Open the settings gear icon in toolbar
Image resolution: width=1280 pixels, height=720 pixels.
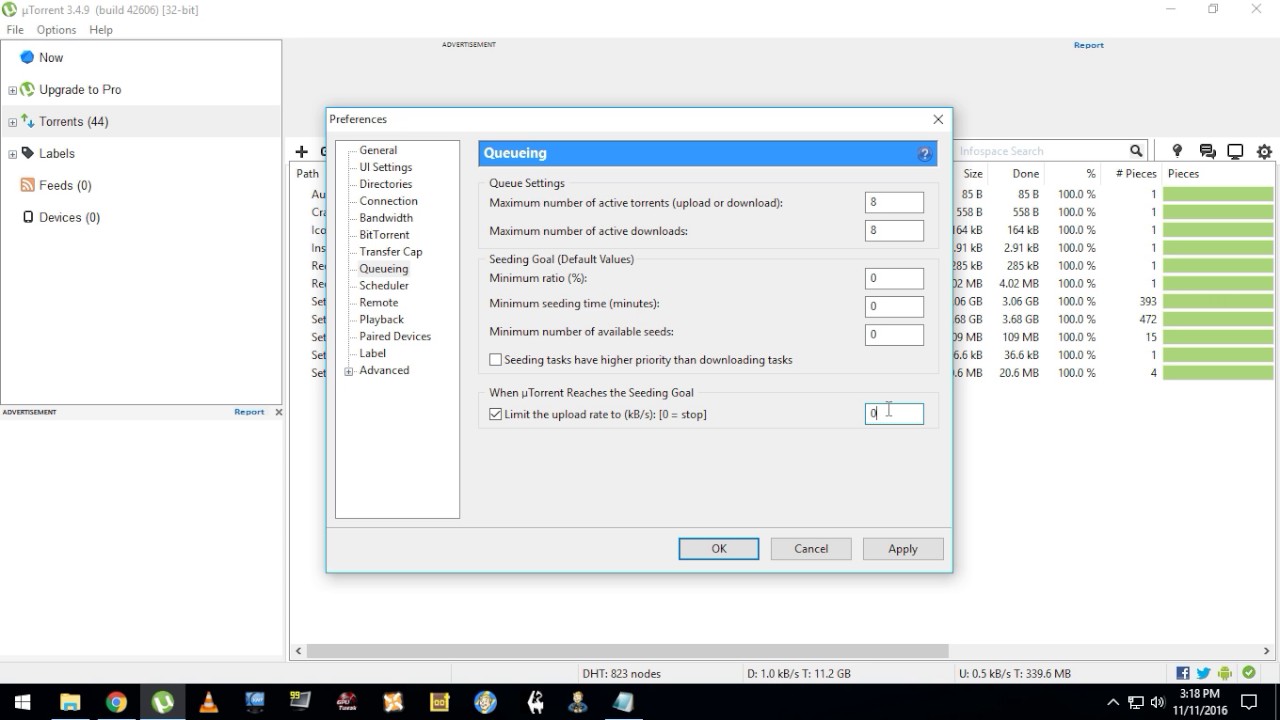tap(1264, 152)
